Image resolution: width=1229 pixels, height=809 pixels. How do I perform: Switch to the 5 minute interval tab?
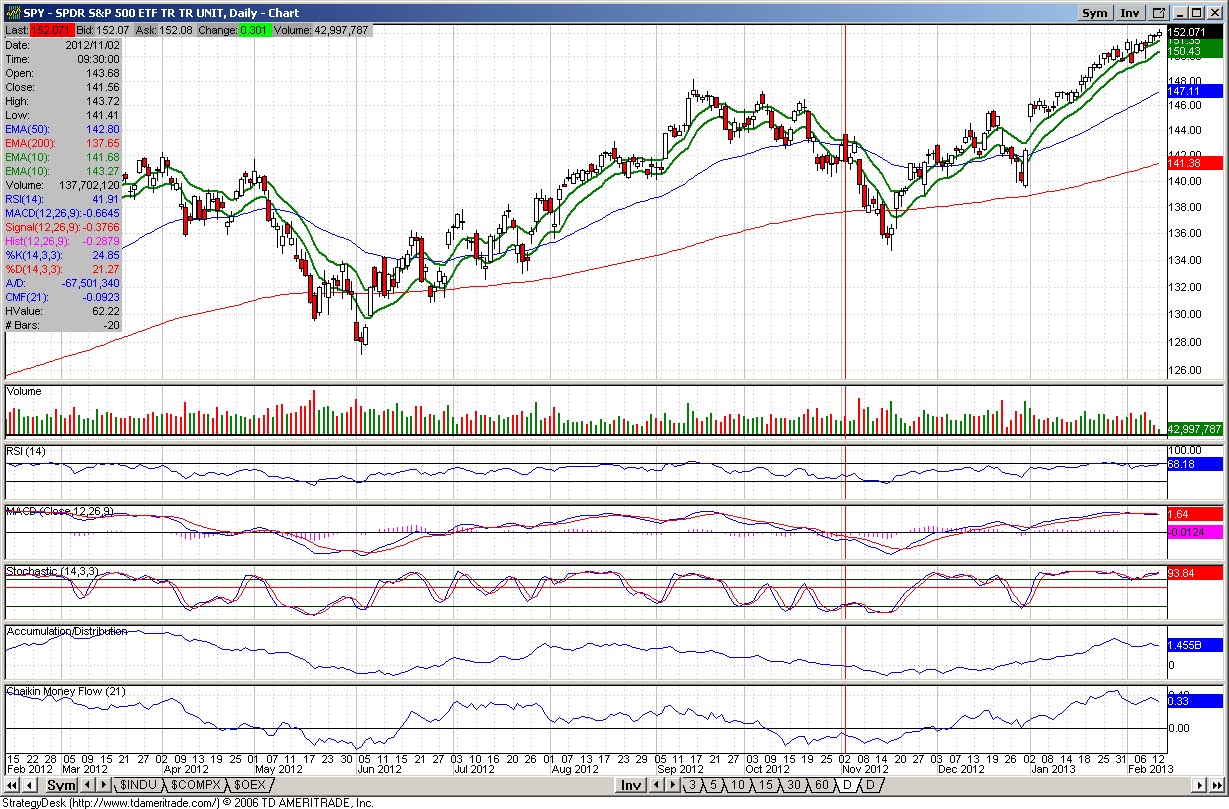[713, 785]
